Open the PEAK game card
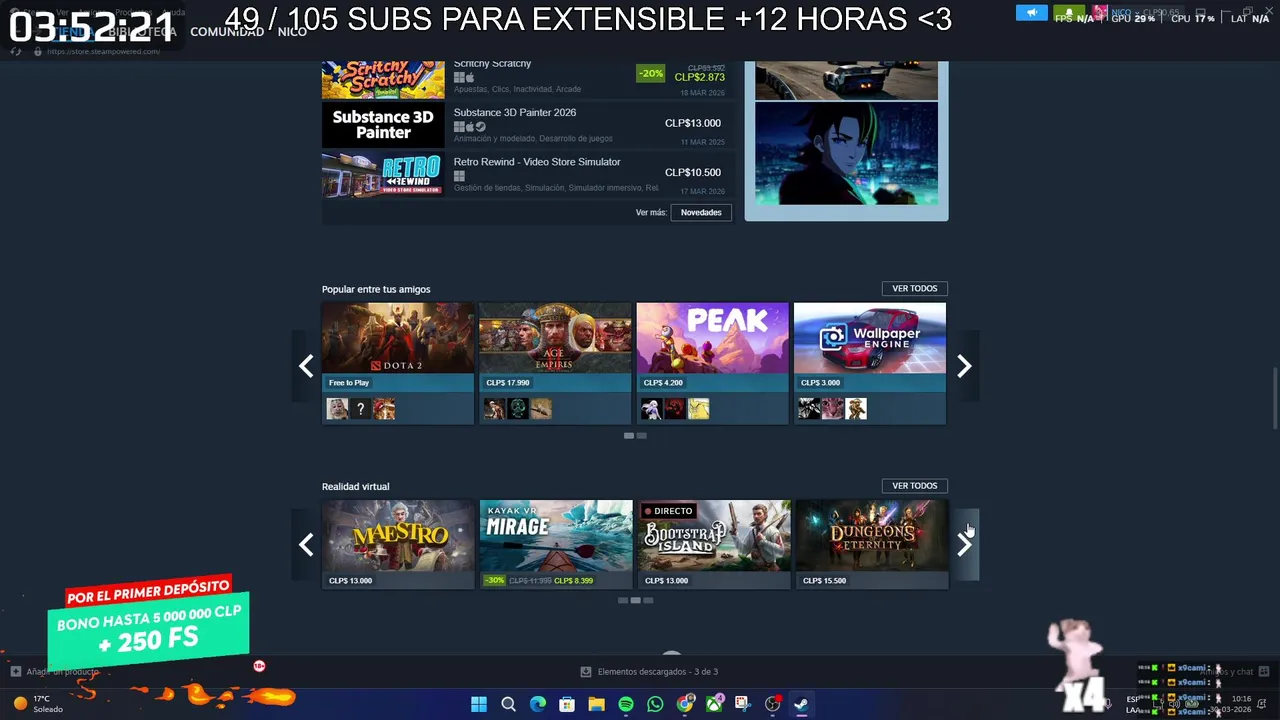1280x720 pixels. click(x=712, y=363)
